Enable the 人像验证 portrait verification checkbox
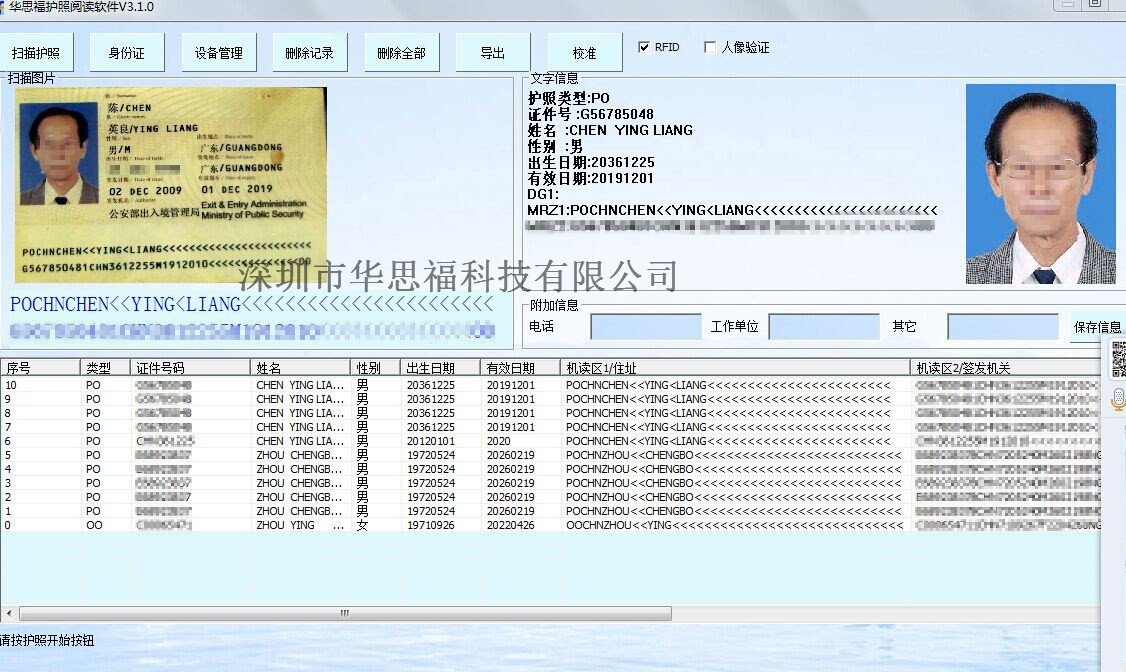 [x=709, y=47]
